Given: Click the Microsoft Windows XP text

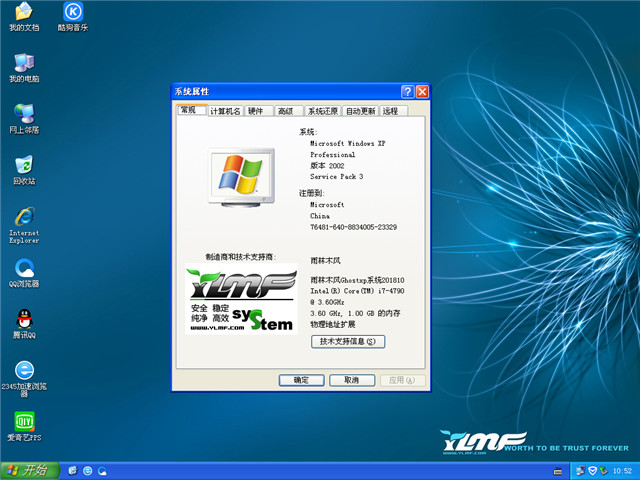Looking at the screenshot, I should click(x=347, y=143).
